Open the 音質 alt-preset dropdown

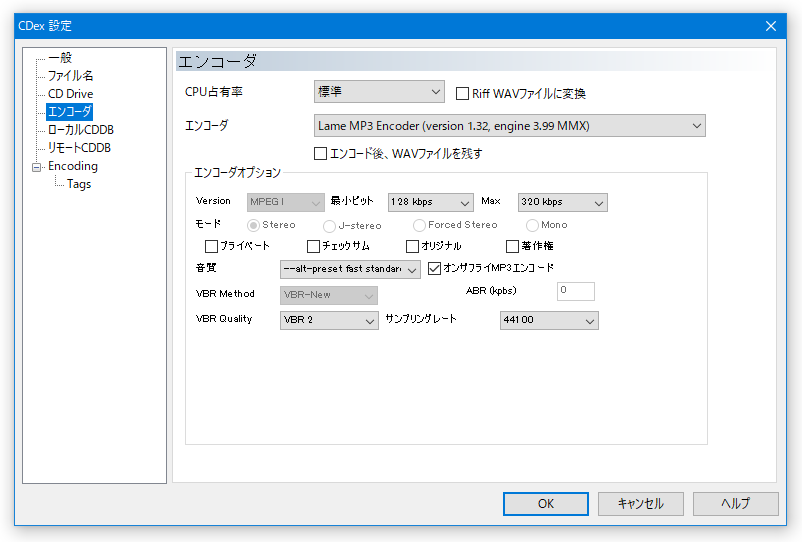(x=350, y=269)
